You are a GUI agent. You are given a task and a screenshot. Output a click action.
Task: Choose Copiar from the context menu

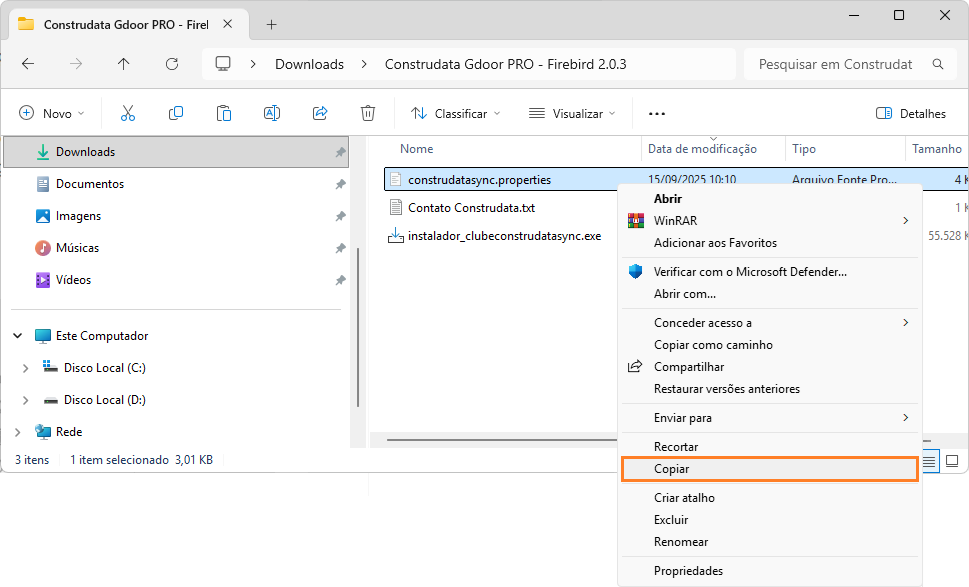[770, 469]
